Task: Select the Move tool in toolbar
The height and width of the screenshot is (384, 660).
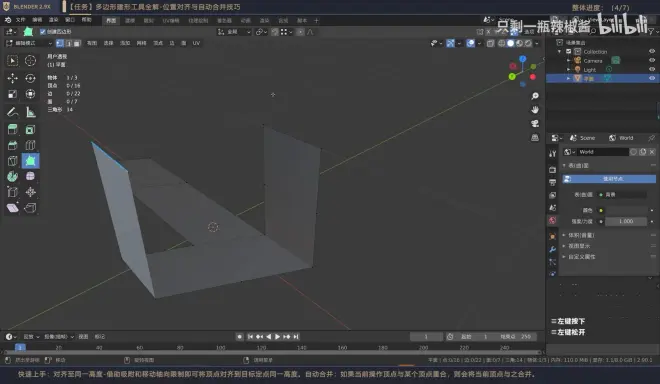Action: point(12,78)
